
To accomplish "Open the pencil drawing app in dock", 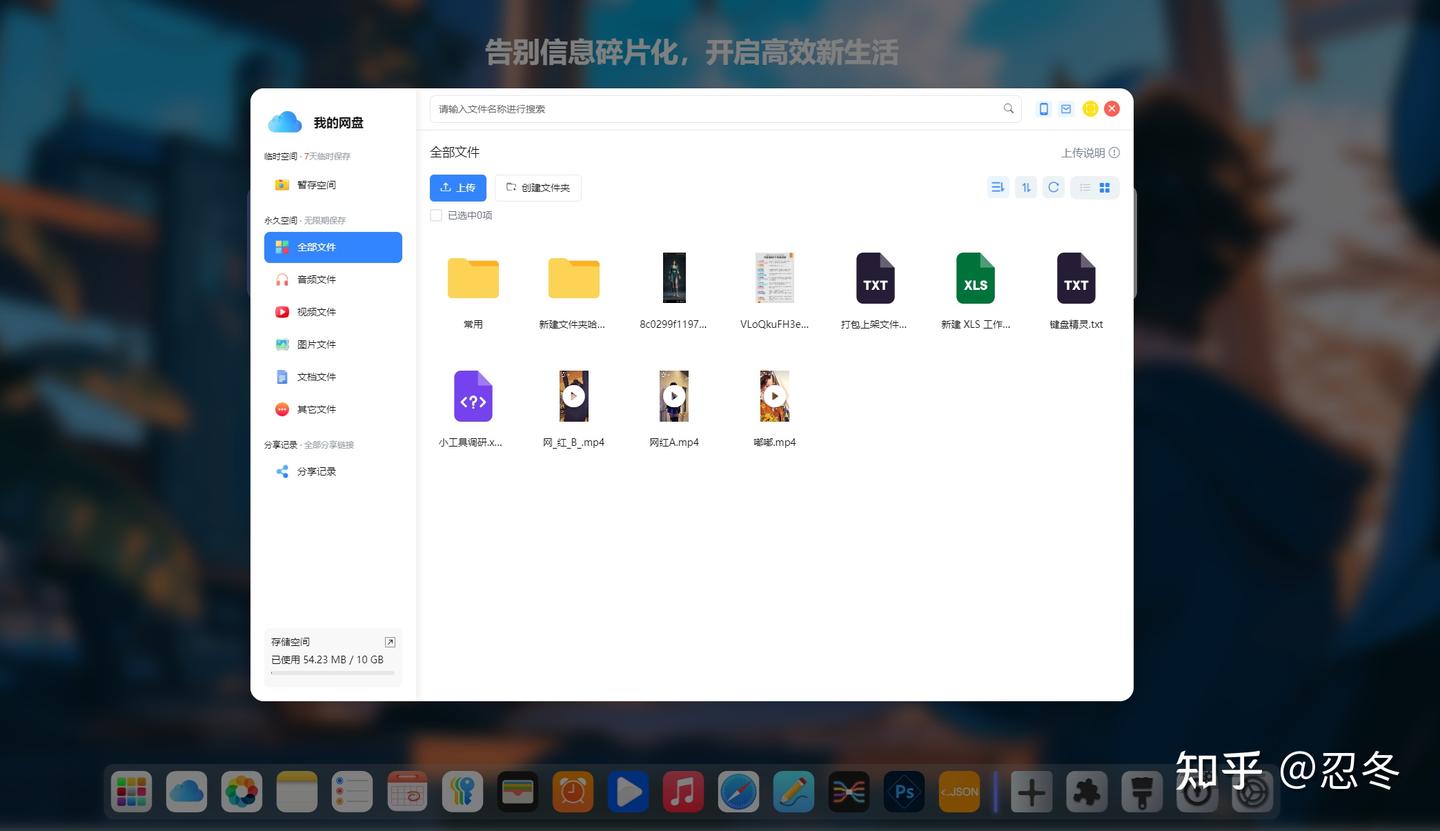I will tap(794, 792).
